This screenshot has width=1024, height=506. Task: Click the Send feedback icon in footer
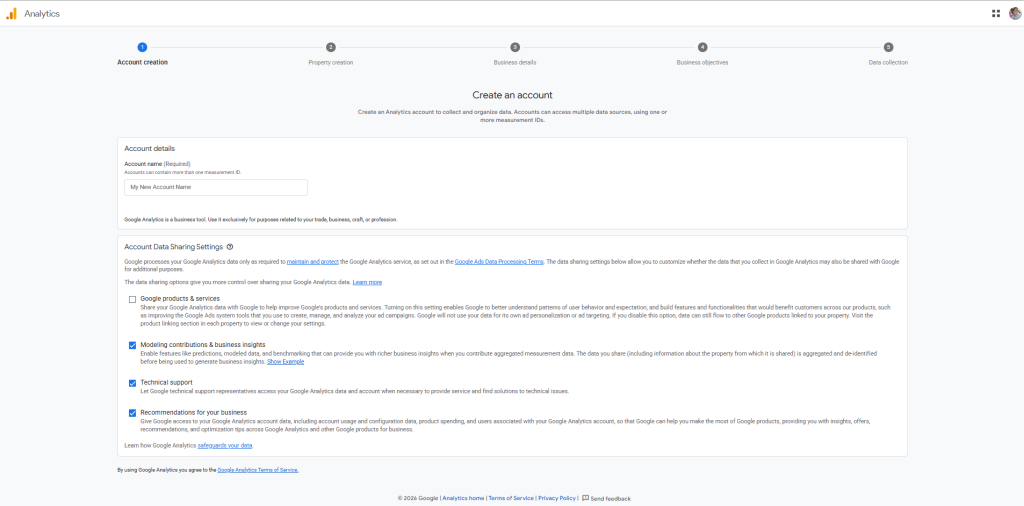pos(585,498)
